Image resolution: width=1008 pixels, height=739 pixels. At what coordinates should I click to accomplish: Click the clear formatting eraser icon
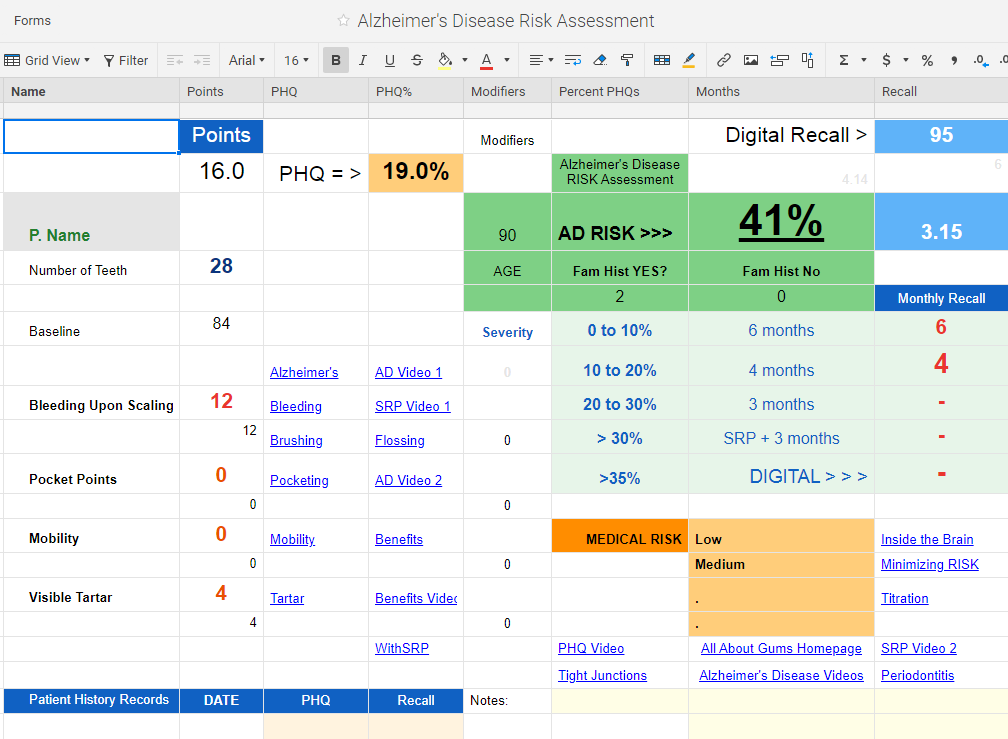600,60
